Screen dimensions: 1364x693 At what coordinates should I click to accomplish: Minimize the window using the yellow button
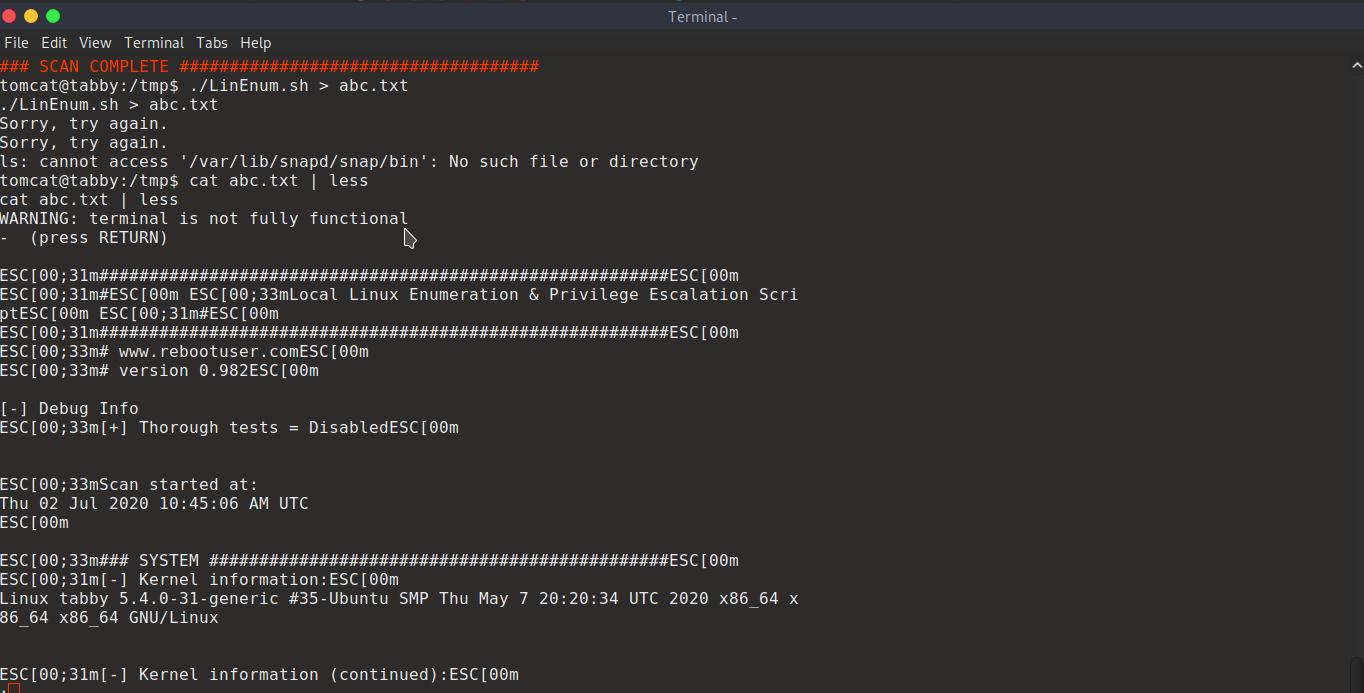click(31, 16)
